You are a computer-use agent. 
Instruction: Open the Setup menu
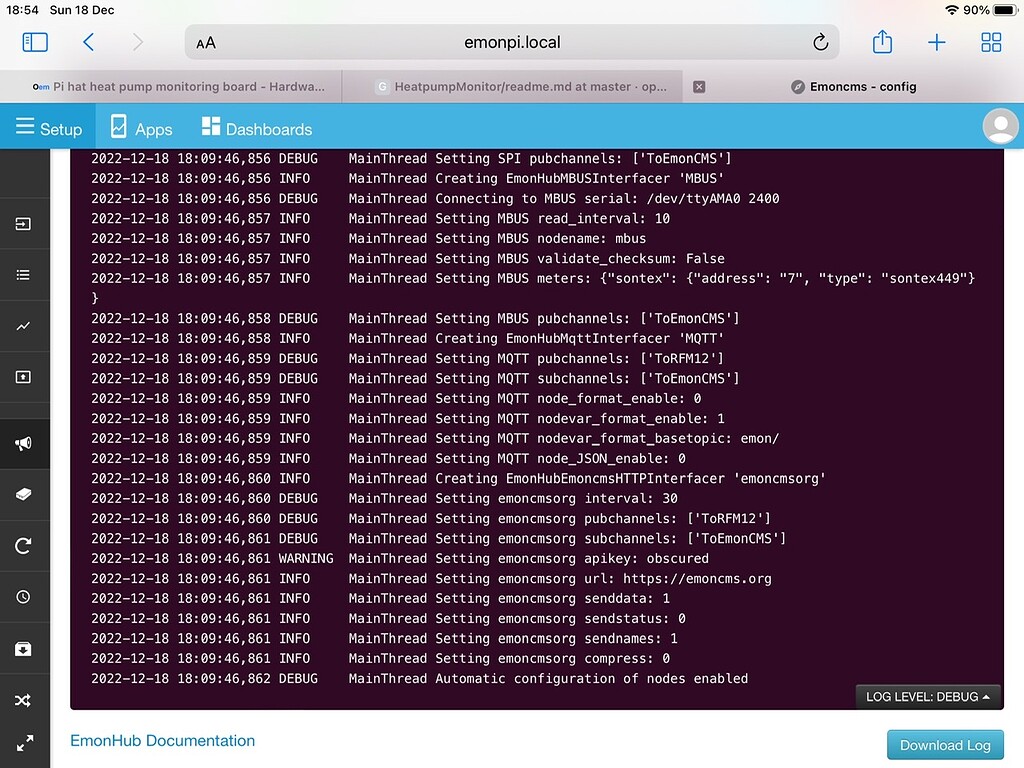(48, 127)
